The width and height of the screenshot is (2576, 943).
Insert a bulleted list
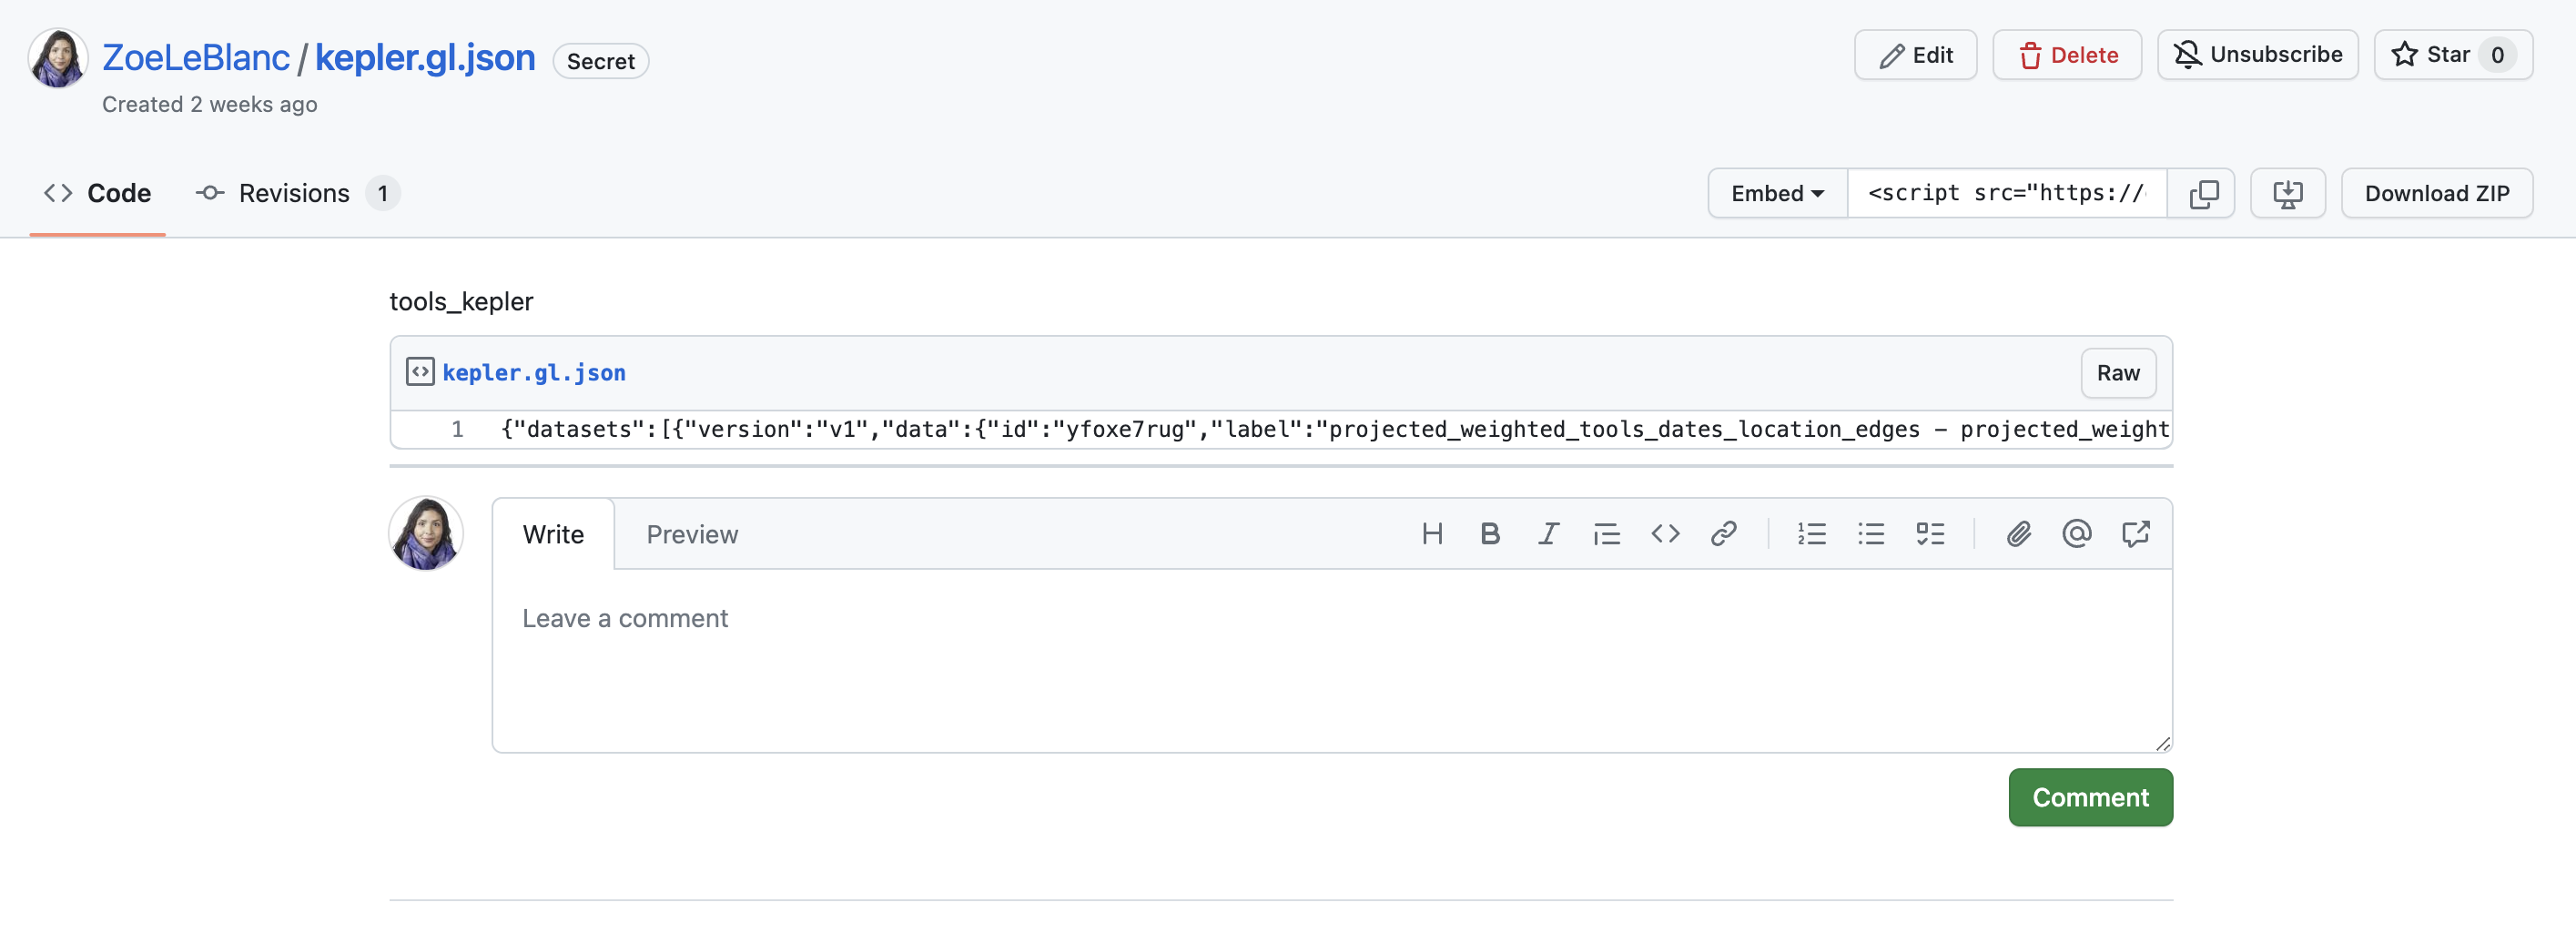pos(1870,534)
